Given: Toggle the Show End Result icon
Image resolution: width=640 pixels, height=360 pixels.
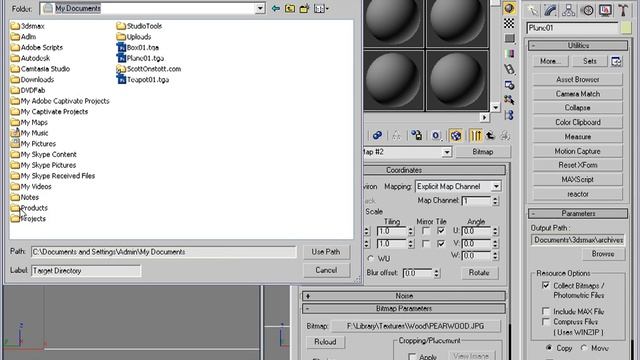Looking at the screenshot, I should pos(476,135).
